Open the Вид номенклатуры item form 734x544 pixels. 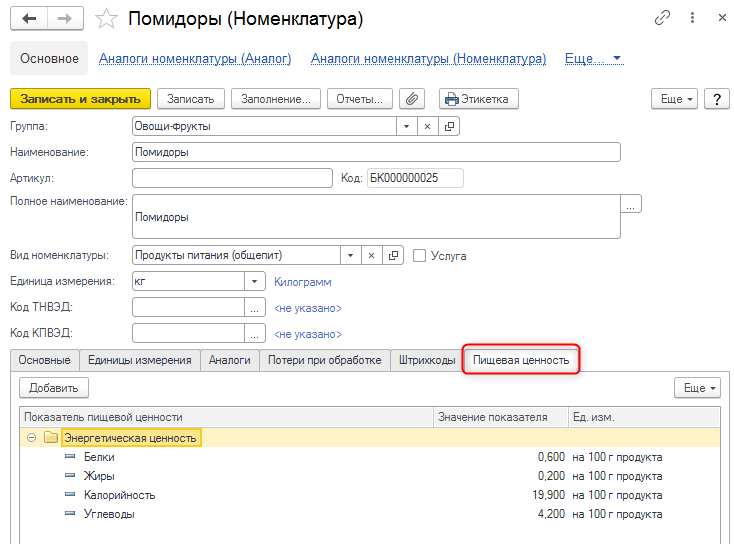(x=393, y=255)
